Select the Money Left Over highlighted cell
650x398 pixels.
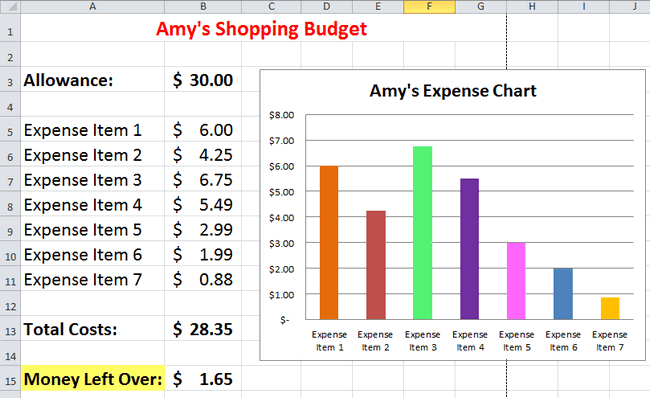[92, 379]
